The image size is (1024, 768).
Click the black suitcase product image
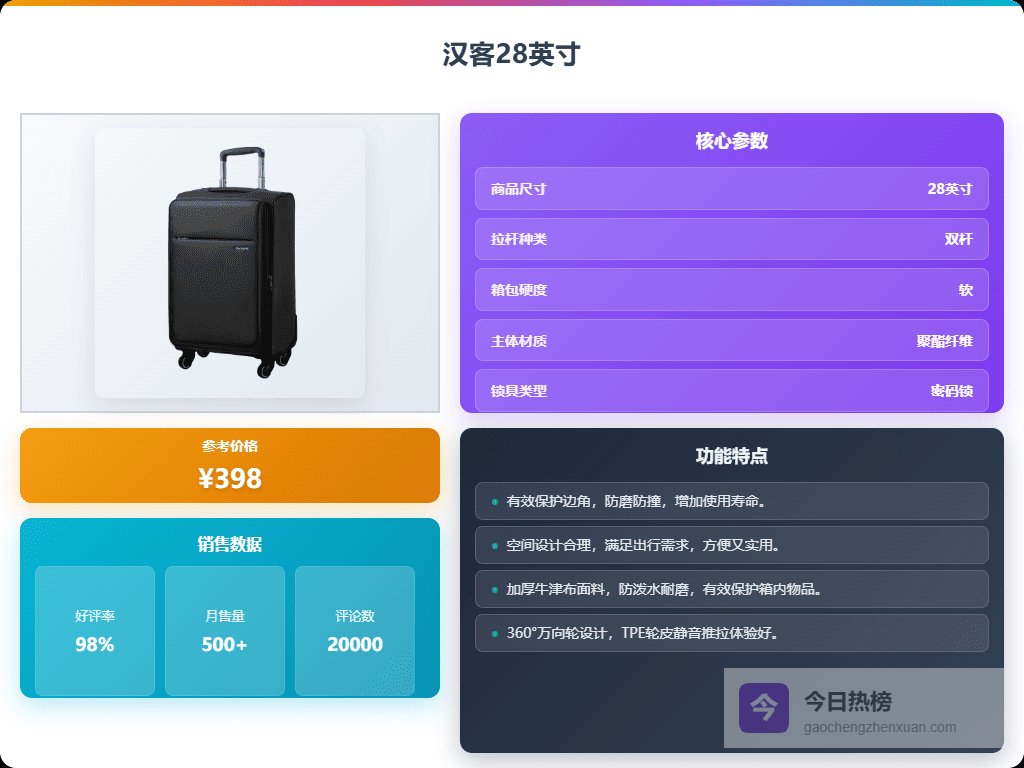coord(230,263)
